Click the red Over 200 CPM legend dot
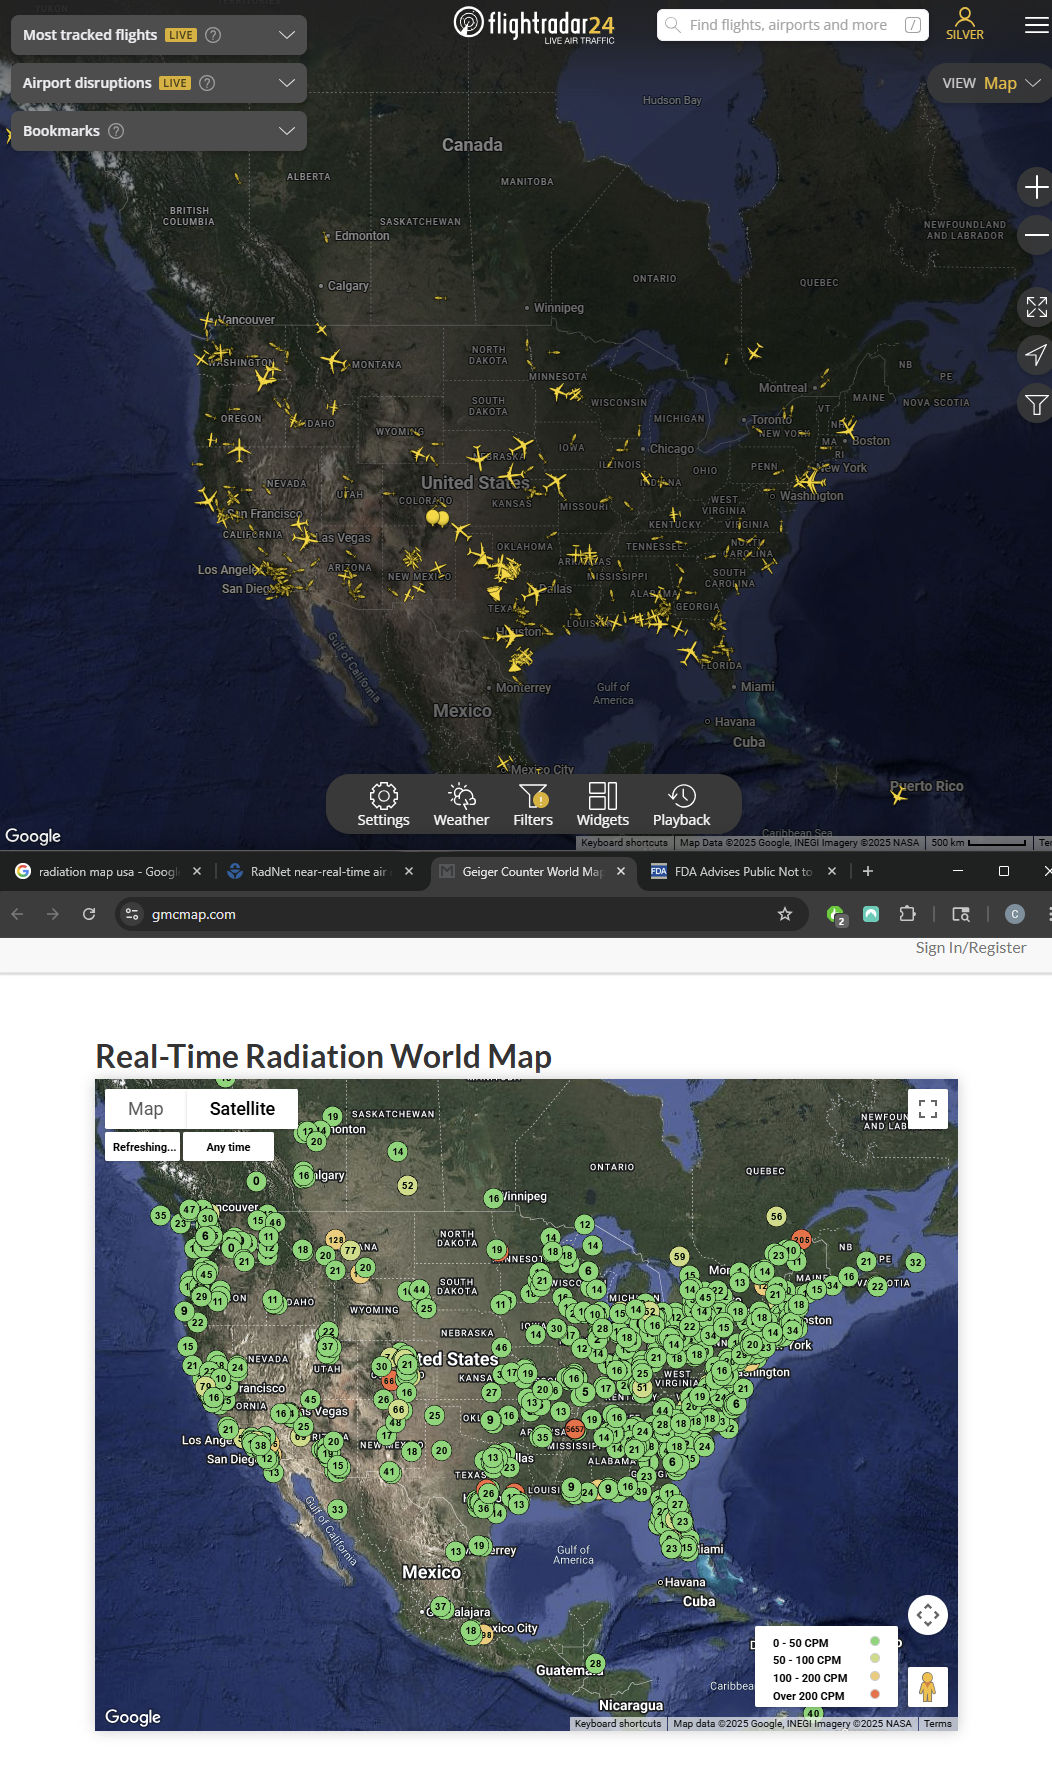The width and height of the screenshot is (1052, 1778). coord(875,1694)
